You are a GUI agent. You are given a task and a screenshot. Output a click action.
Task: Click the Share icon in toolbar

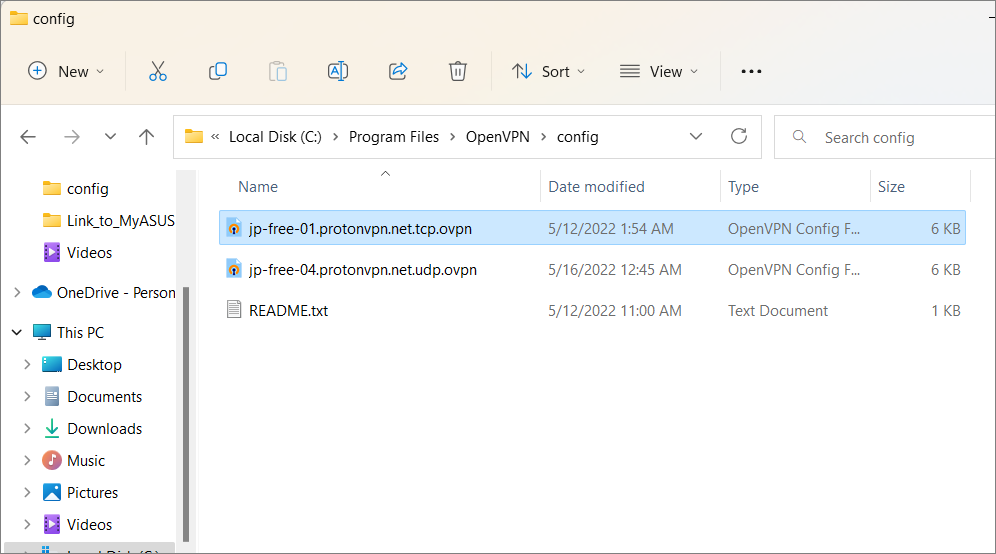click(398, 71)
